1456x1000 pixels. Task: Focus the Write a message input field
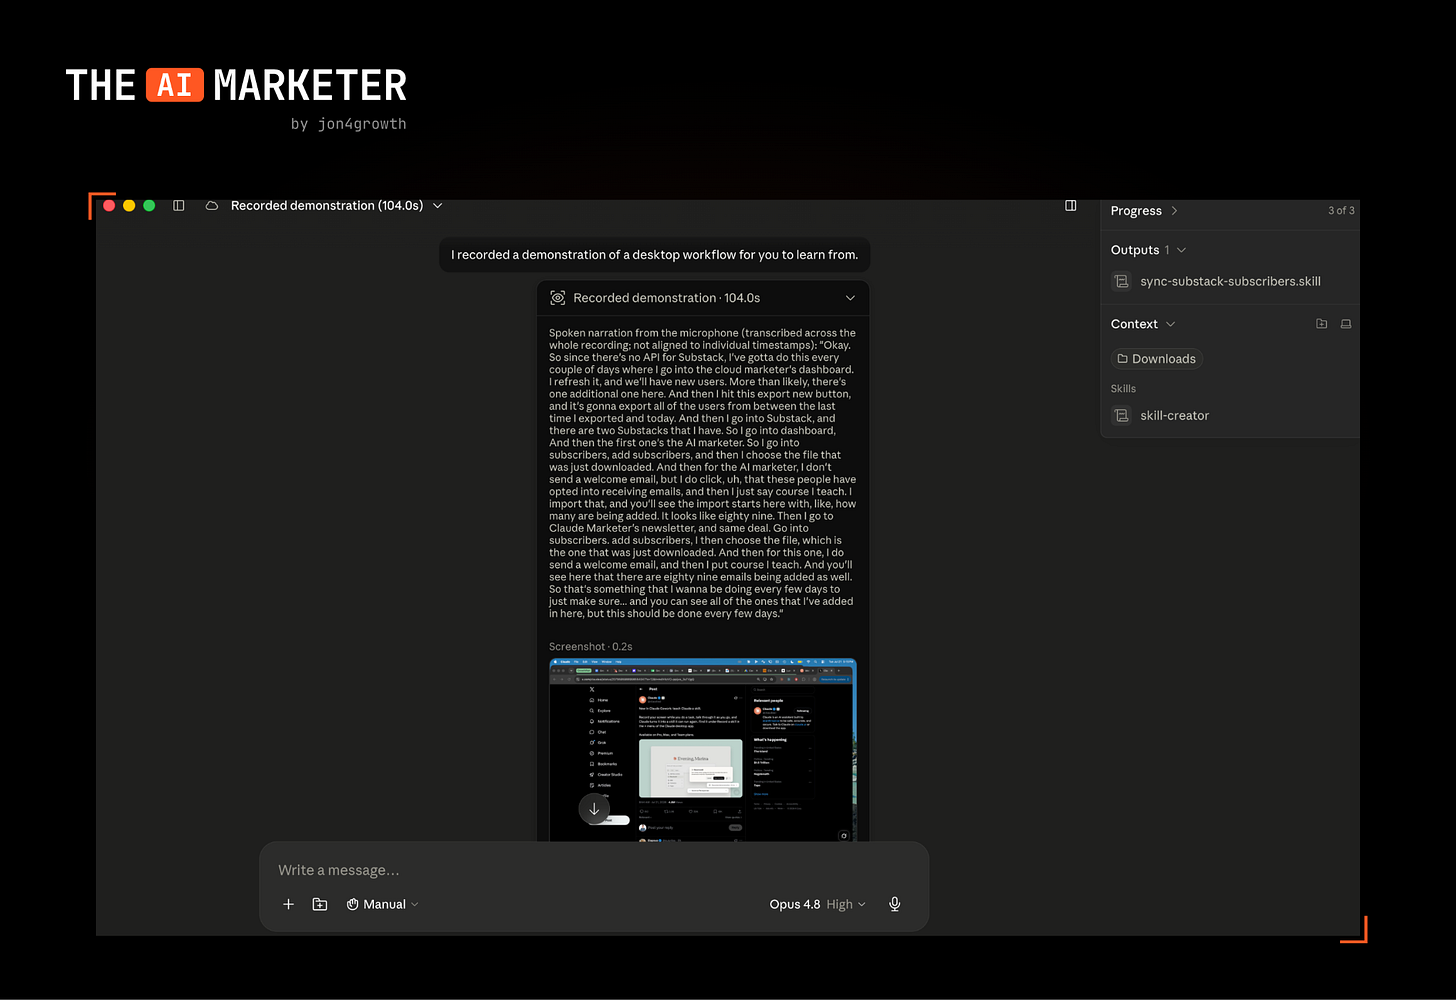point(594,870)
